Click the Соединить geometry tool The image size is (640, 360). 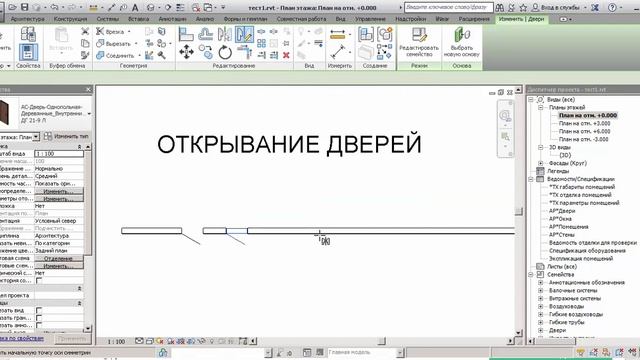[x=116, y=56]
